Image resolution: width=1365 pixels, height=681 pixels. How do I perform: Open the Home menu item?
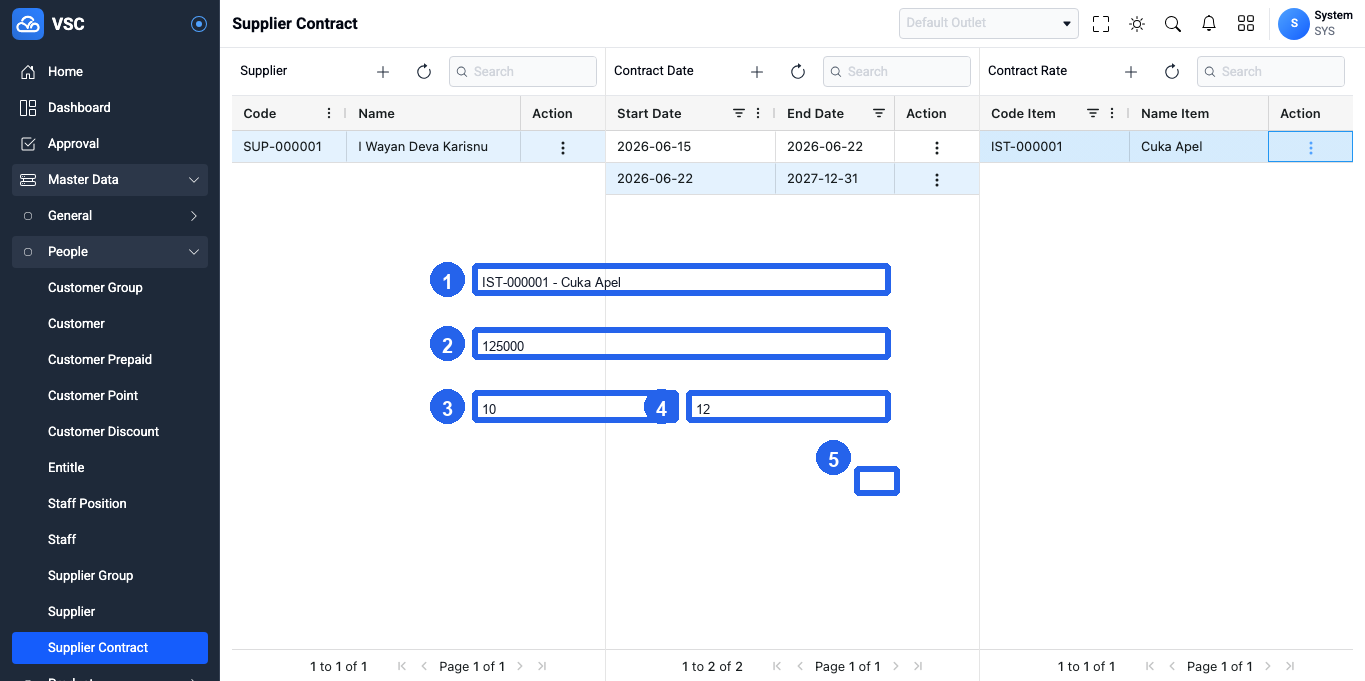(x=110, y=72)
